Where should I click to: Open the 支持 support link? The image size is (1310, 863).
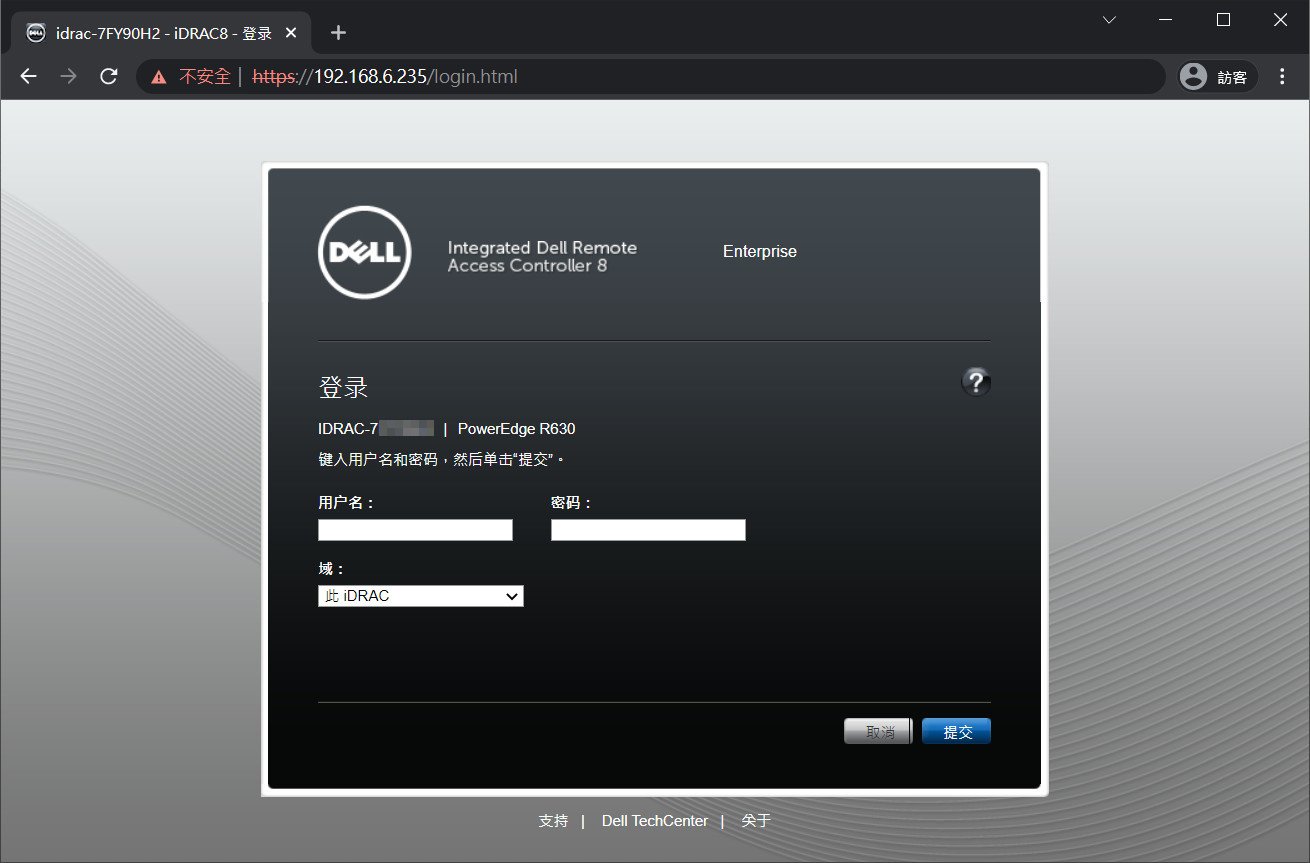point(553,821)
